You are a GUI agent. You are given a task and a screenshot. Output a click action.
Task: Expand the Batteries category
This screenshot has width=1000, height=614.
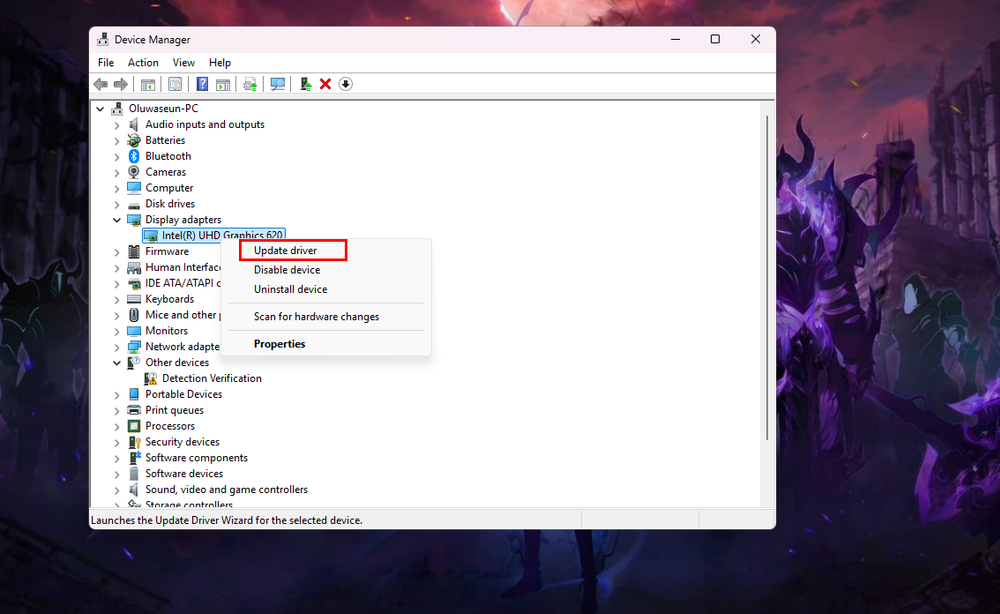coord(117,141)
